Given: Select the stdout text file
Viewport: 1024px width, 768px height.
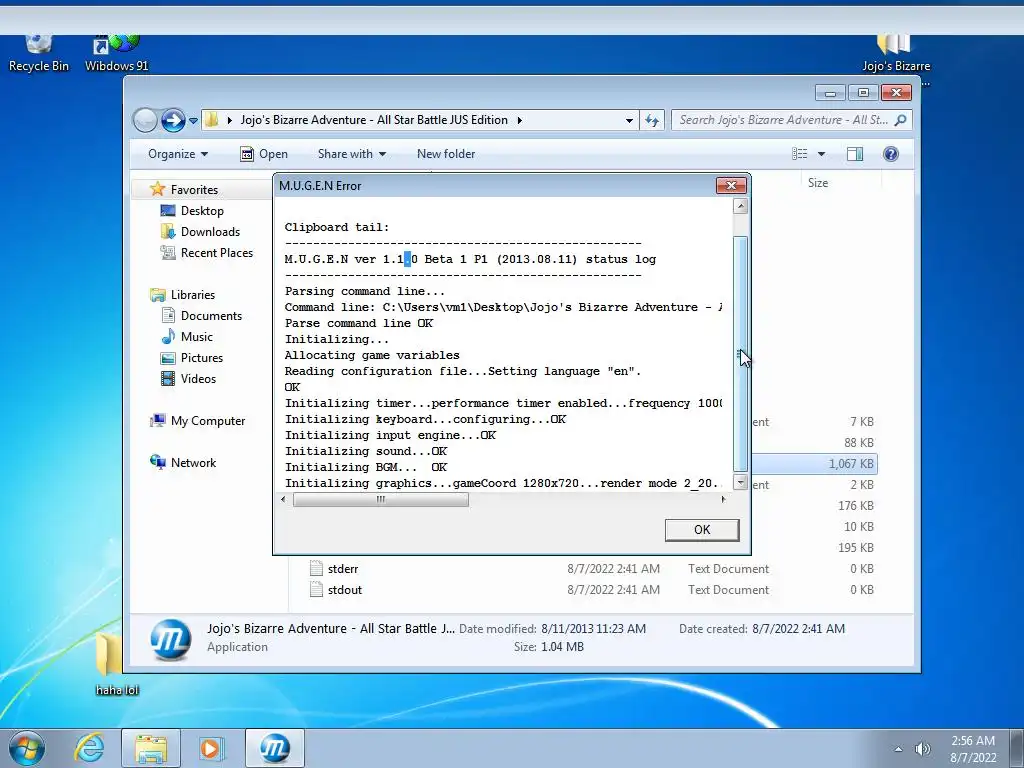Looking at the screenshot, I should (x=345, y=590).
